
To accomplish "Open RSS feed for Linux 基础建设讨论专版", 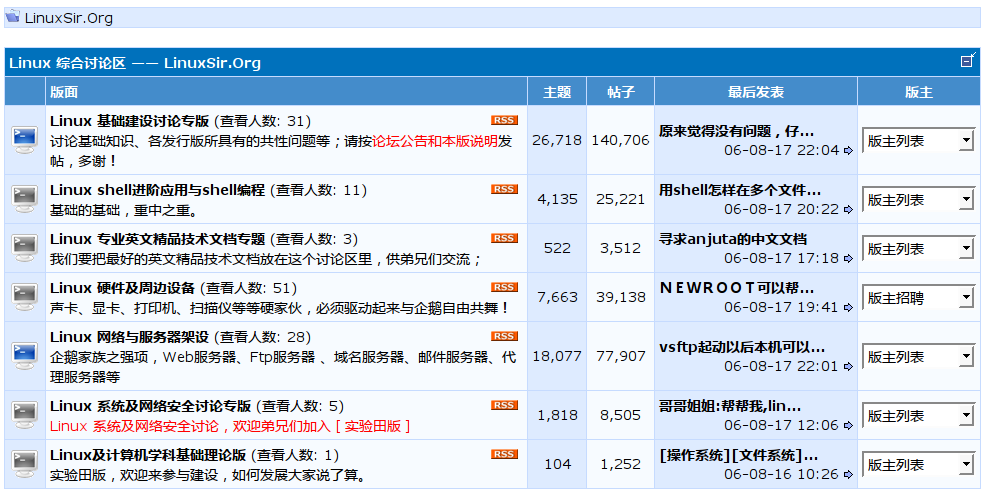I will click(x=504, y=120).
